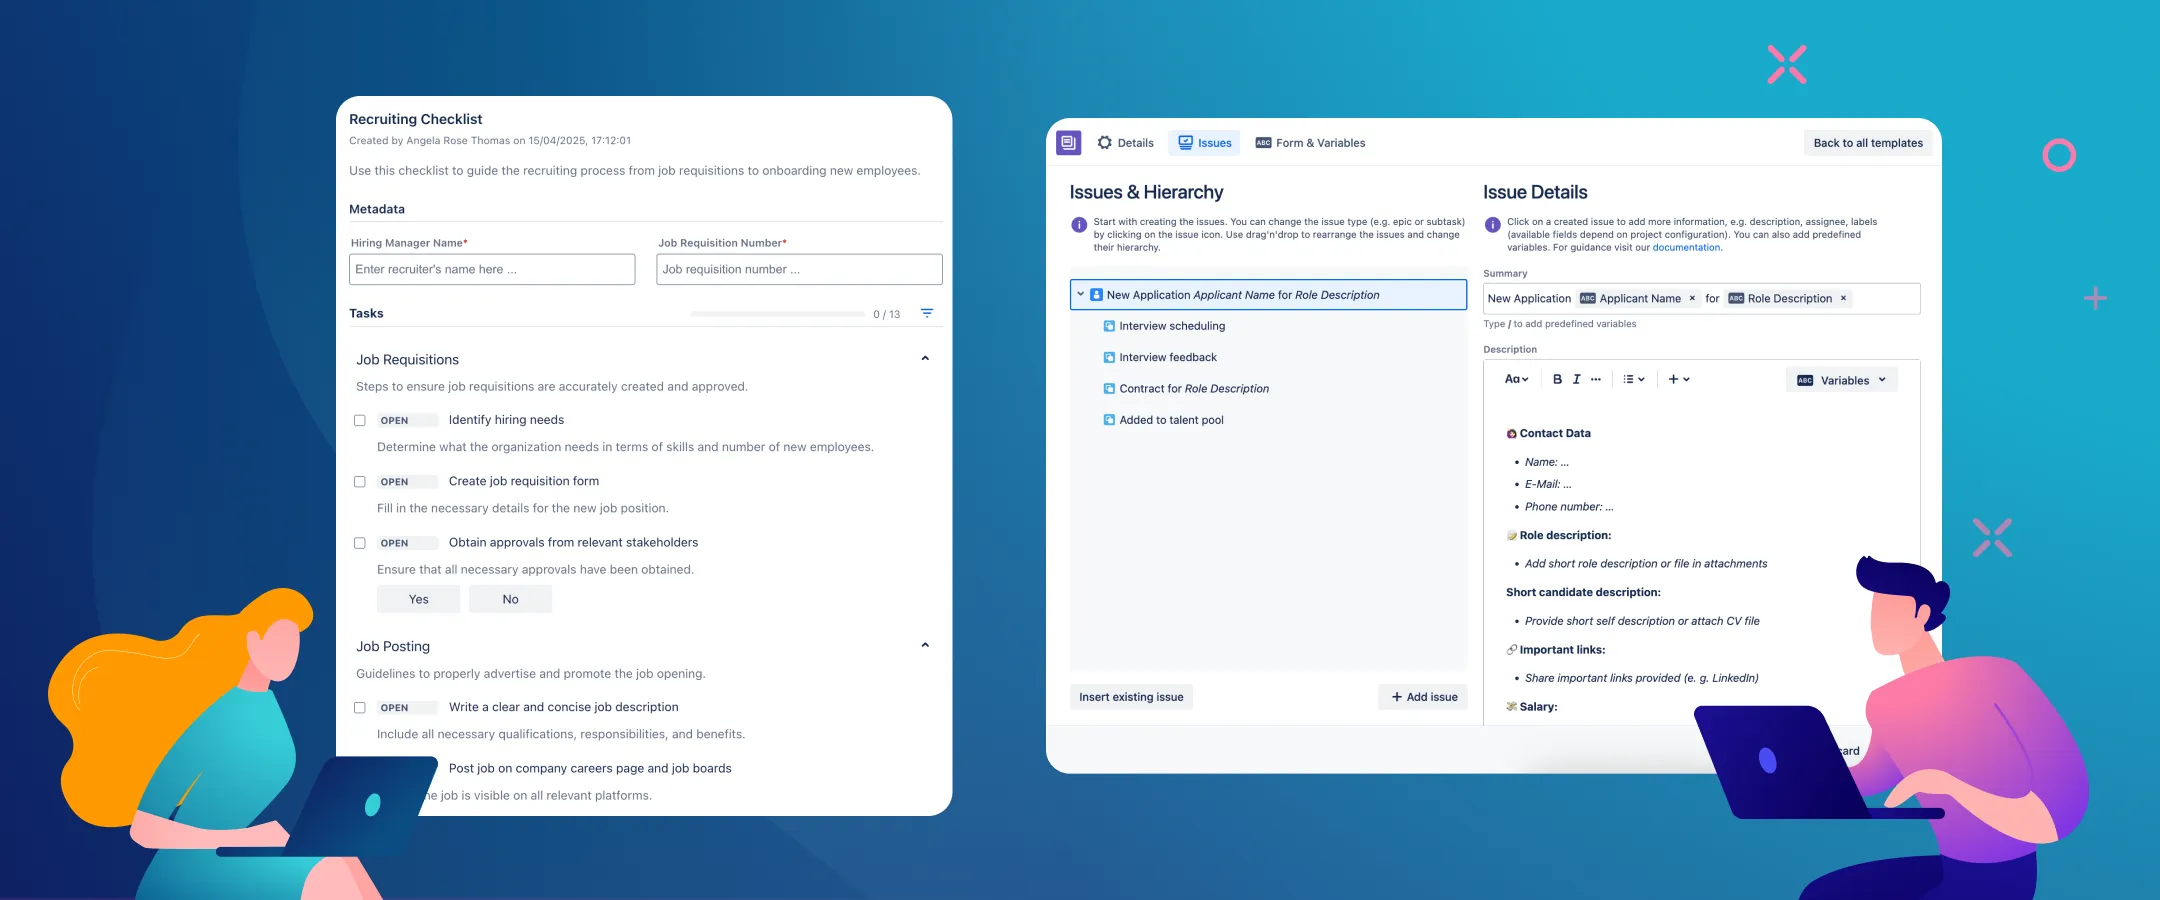Click OPEN status of Obtain approvals task
Viewport: 2160px width, 900px height.
pyautogui.click(x=407, y=543)
